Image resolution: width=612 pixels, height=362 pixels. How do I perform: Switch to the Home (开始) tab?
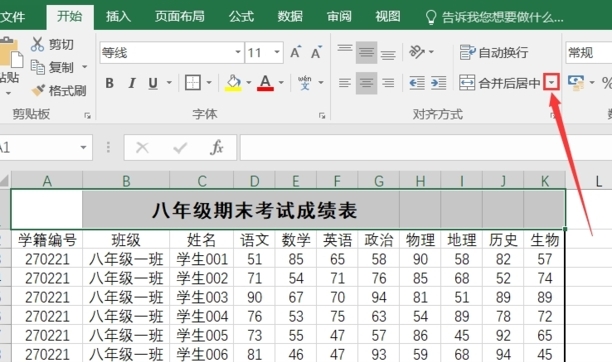(x=70, y=16)
